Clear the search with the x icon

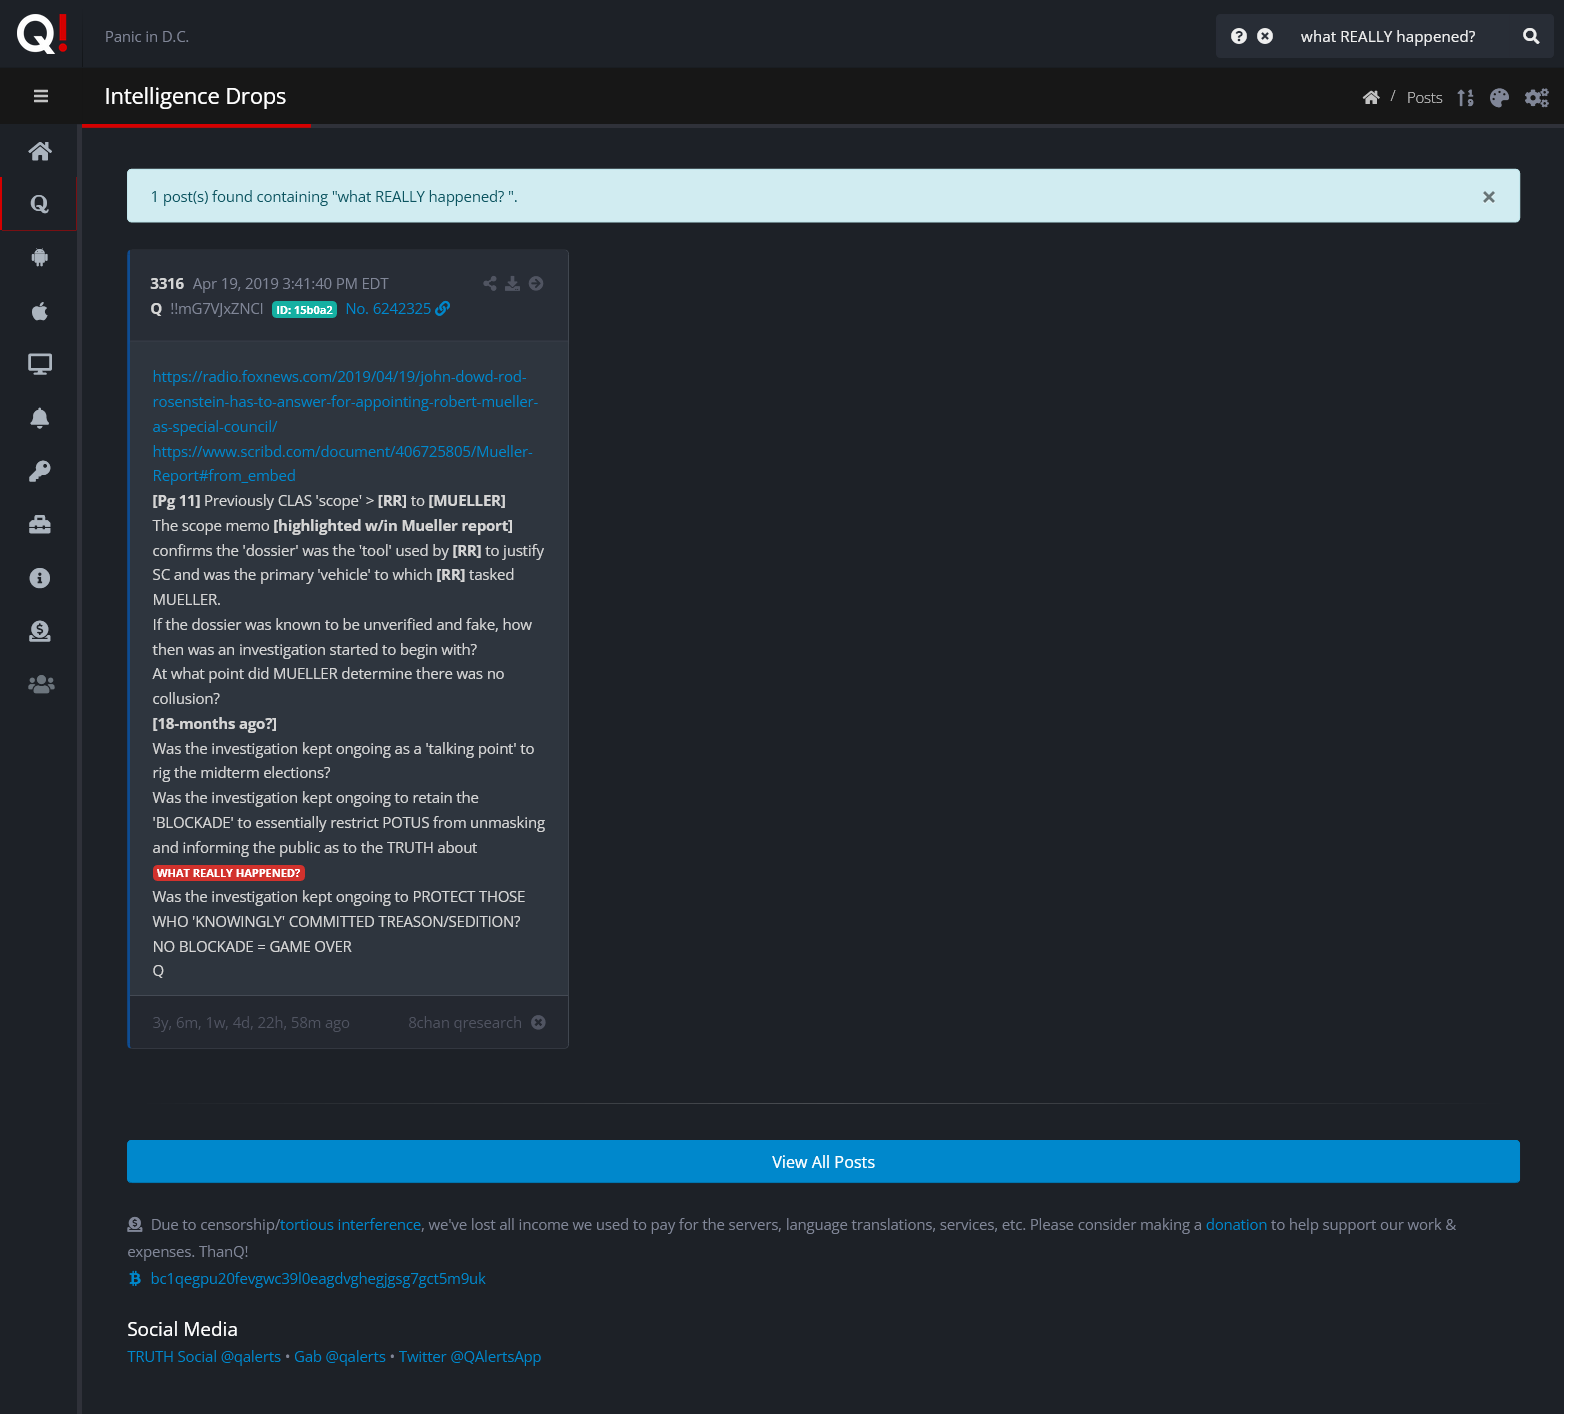[x=1265, y=36]
